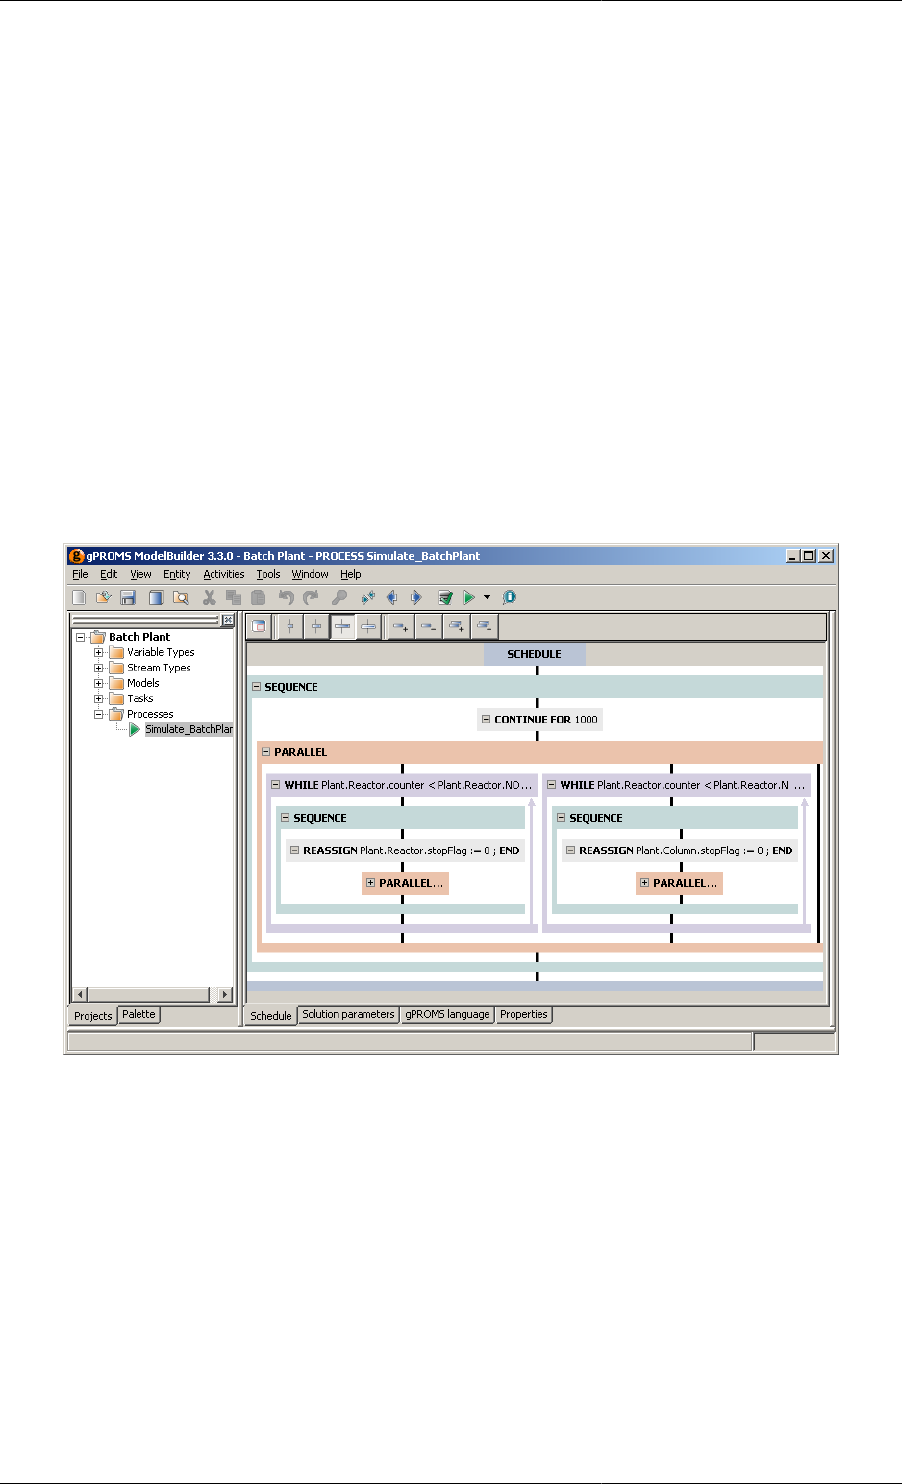Collapse the top PARALLEL block
This screenshot has height=1484, width=902.
pos(266,752)
